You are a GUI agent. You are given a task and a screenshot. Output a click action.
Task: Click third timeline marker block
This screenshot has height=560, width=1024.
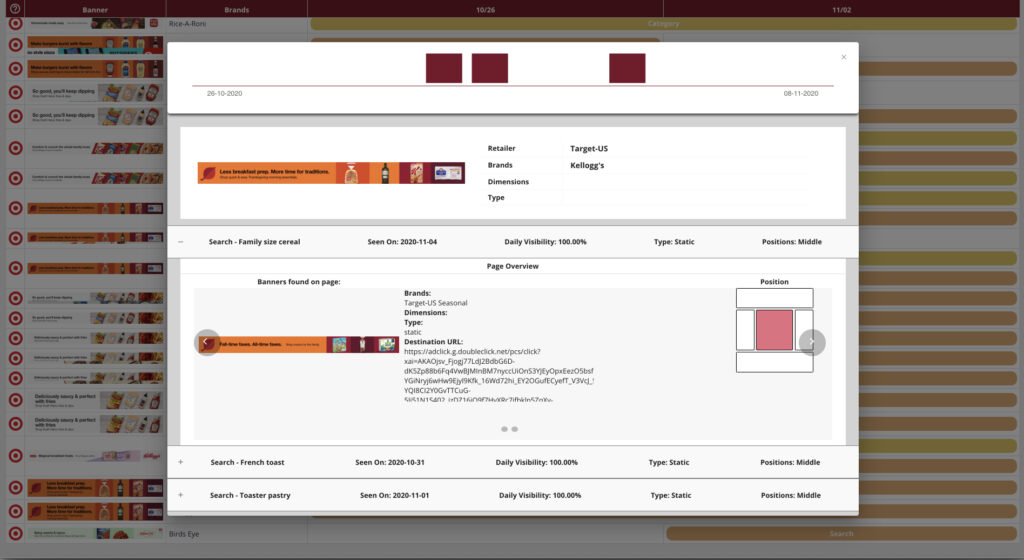pyautogui.click(x=627, y=69)
